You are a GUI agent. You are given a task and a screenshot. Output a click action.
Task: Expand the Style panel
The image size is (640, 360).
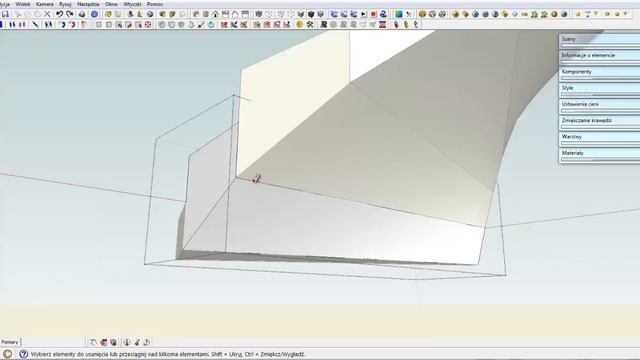tap(600, 88)
